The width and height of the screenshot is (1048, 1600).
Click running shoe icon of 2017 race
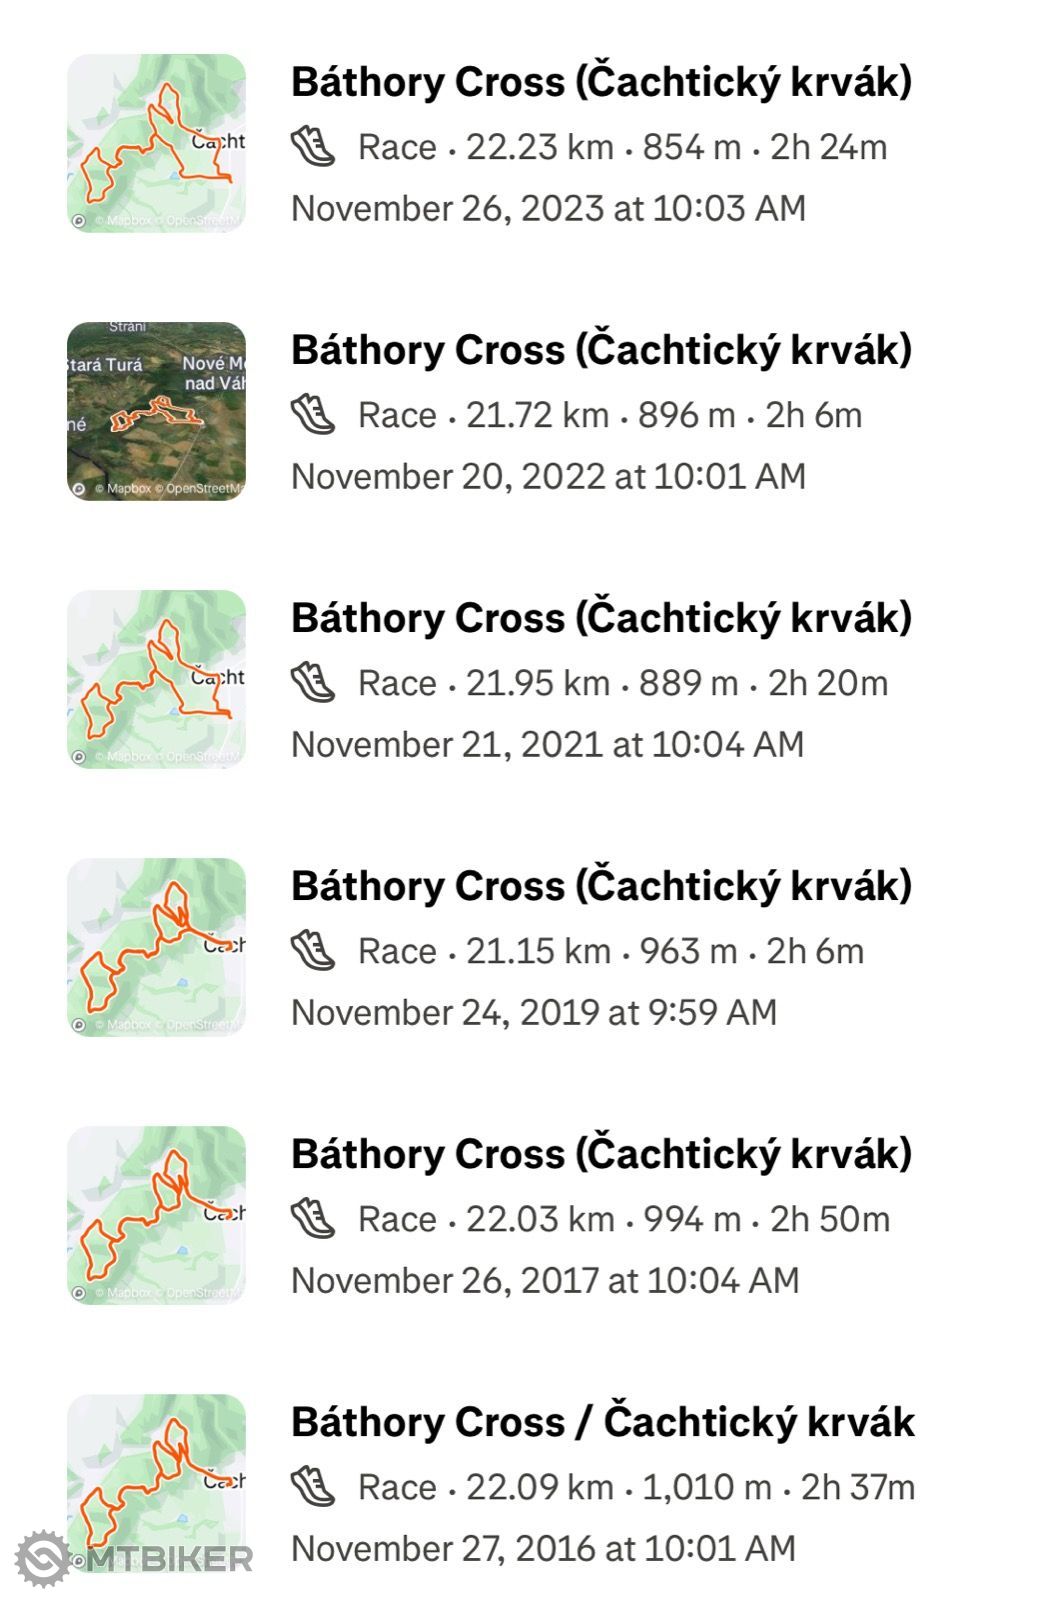pos(313,1218)
